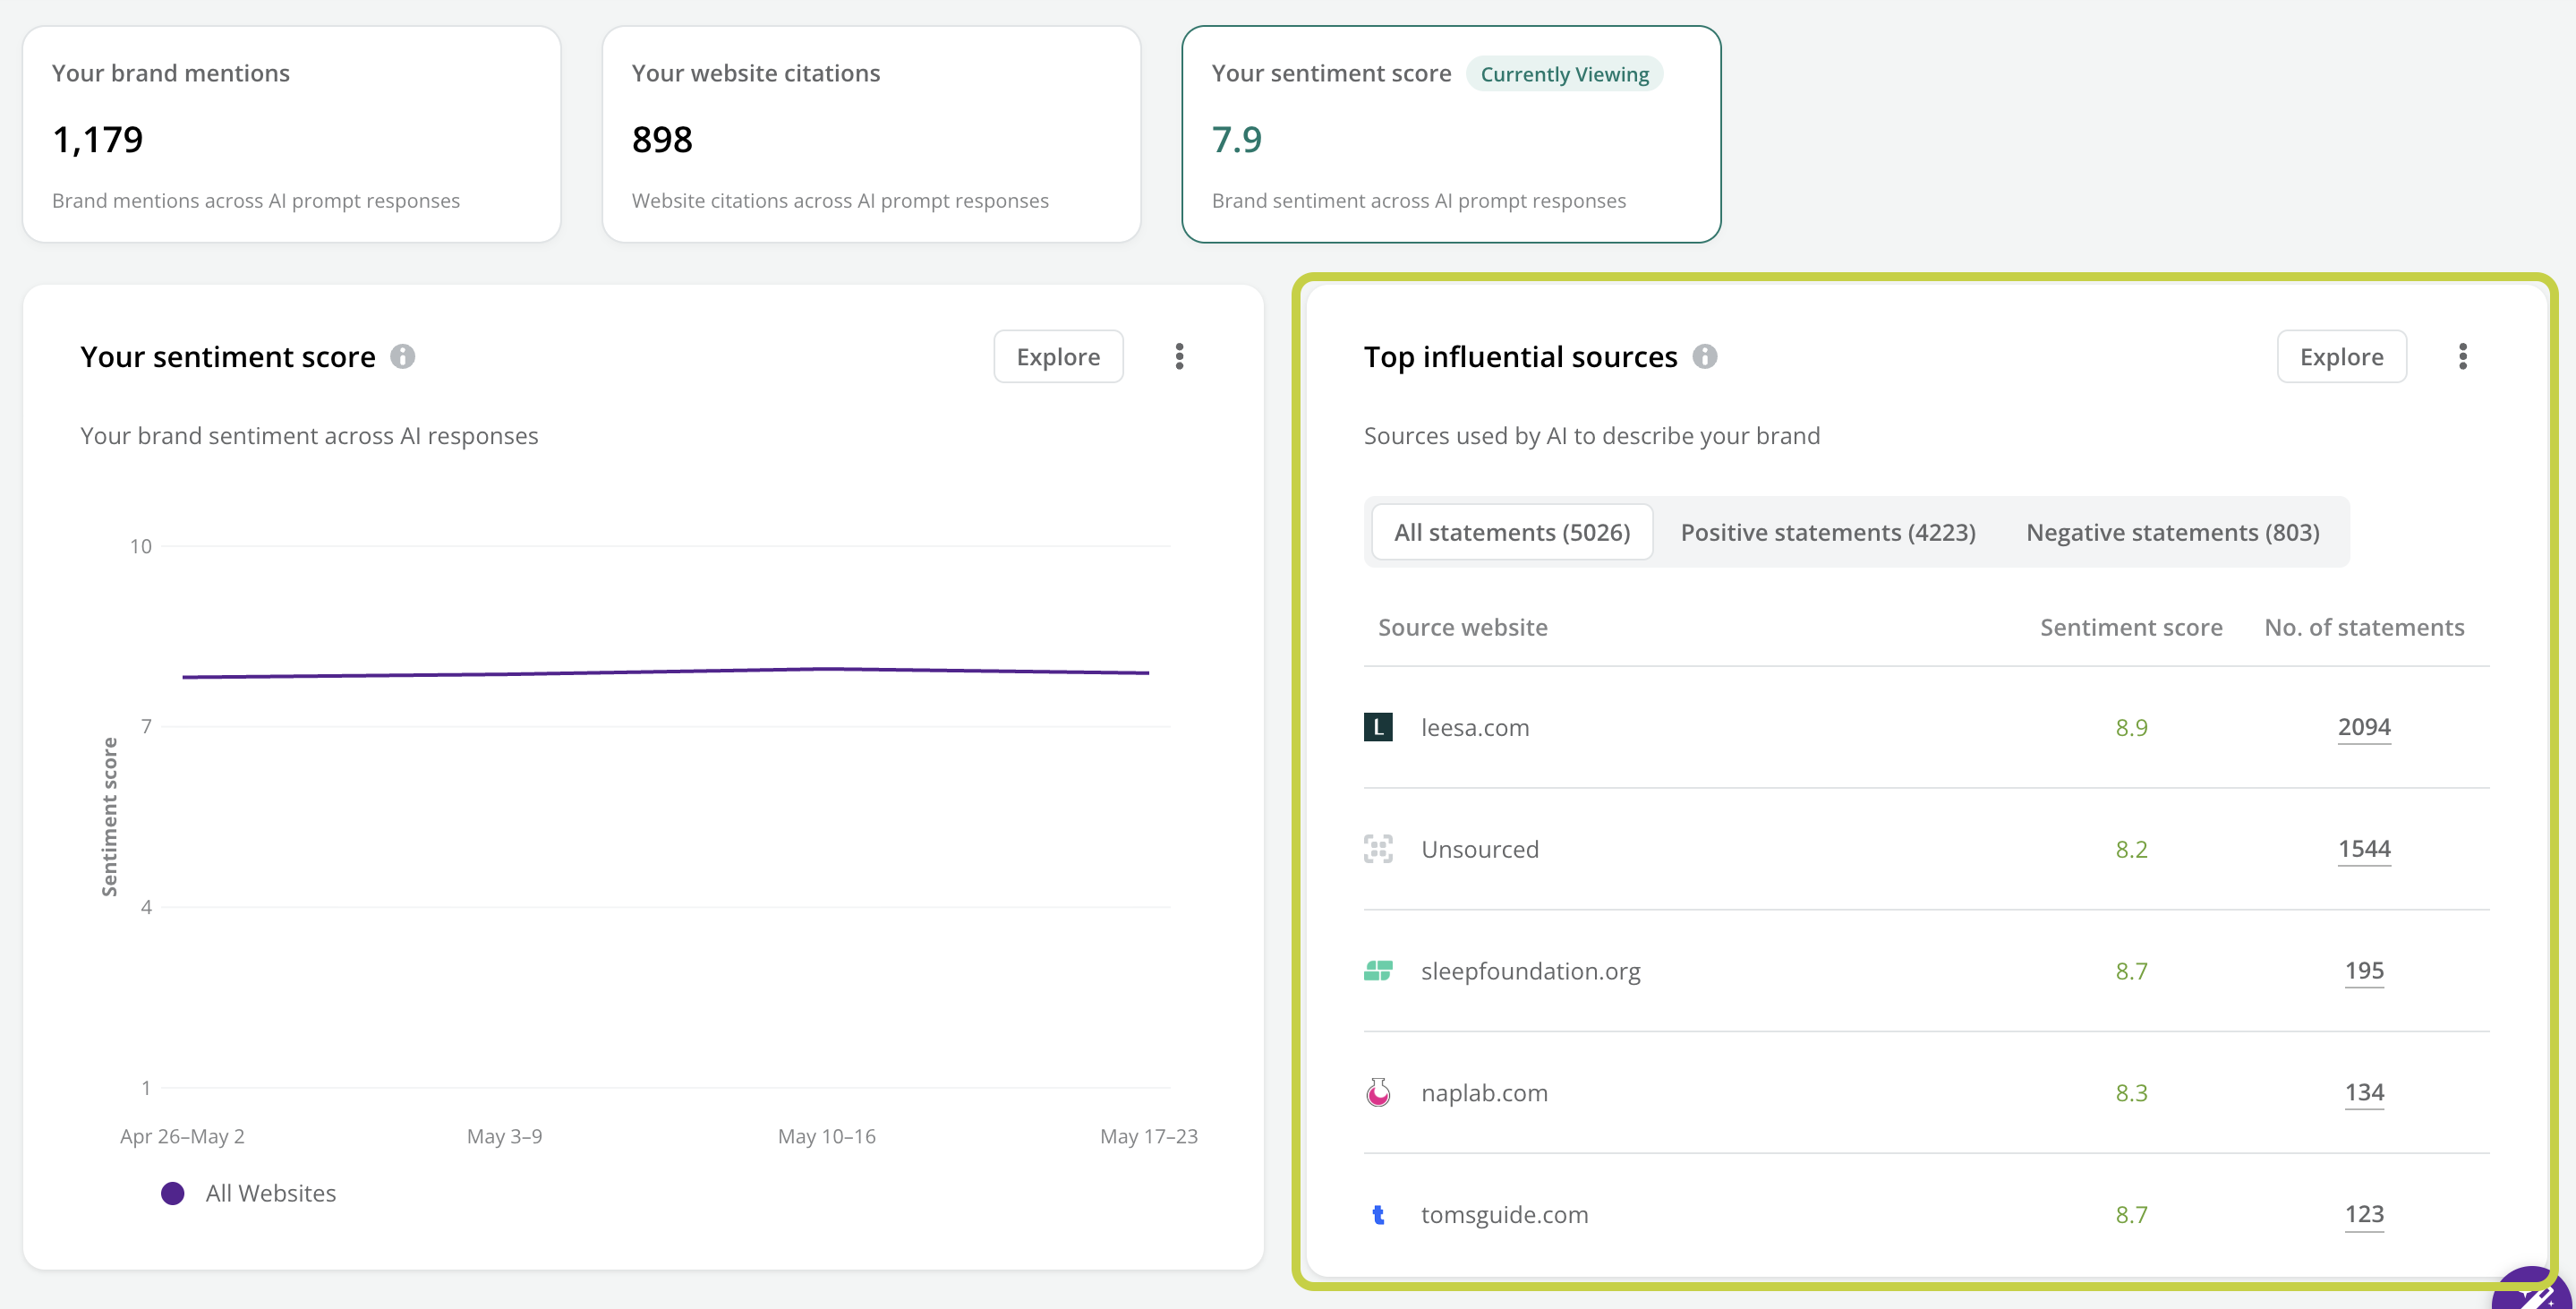The height and width of the screenshot is (1309, 2576).
Task: Click the May 10–16 axis label
Action: click(x=826, y=1136)
